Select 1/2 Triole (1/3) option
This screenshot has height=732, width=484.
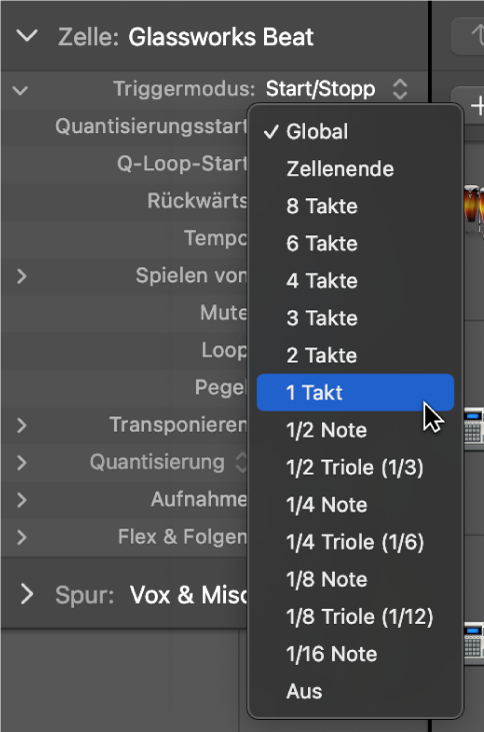tap(355, 467)
